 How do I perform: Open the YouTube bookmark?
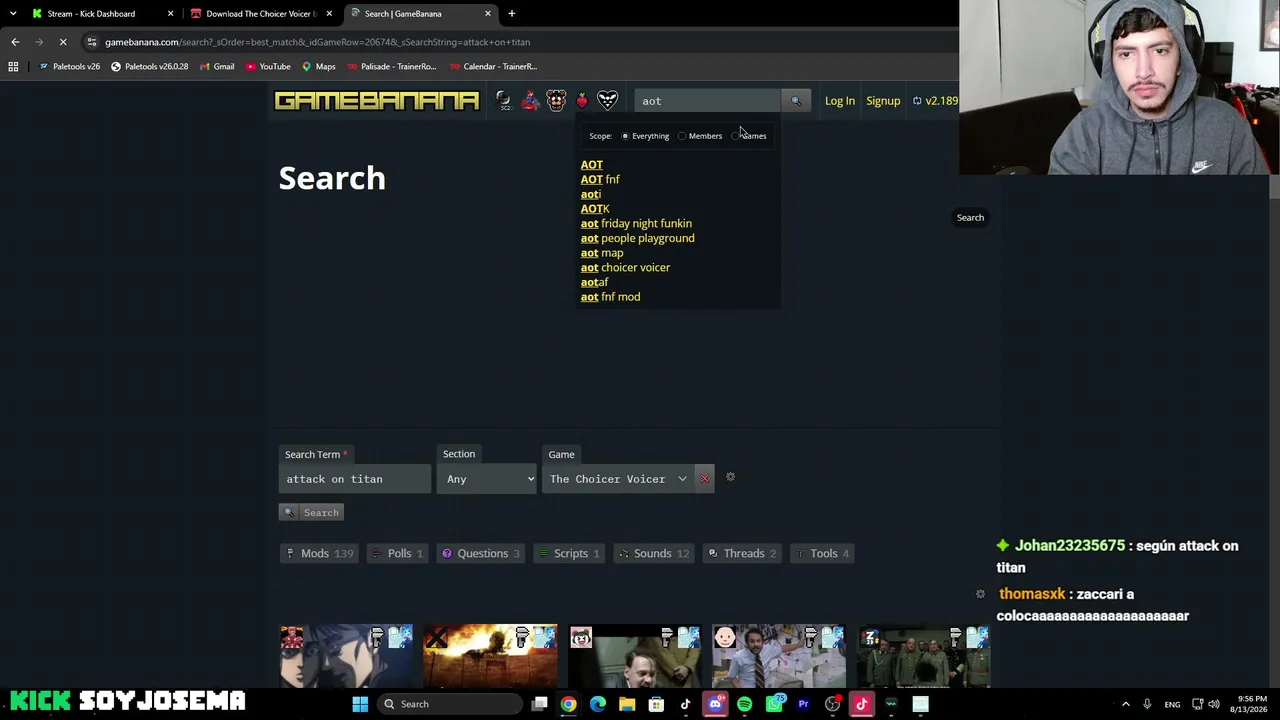[x=268, y=67]
